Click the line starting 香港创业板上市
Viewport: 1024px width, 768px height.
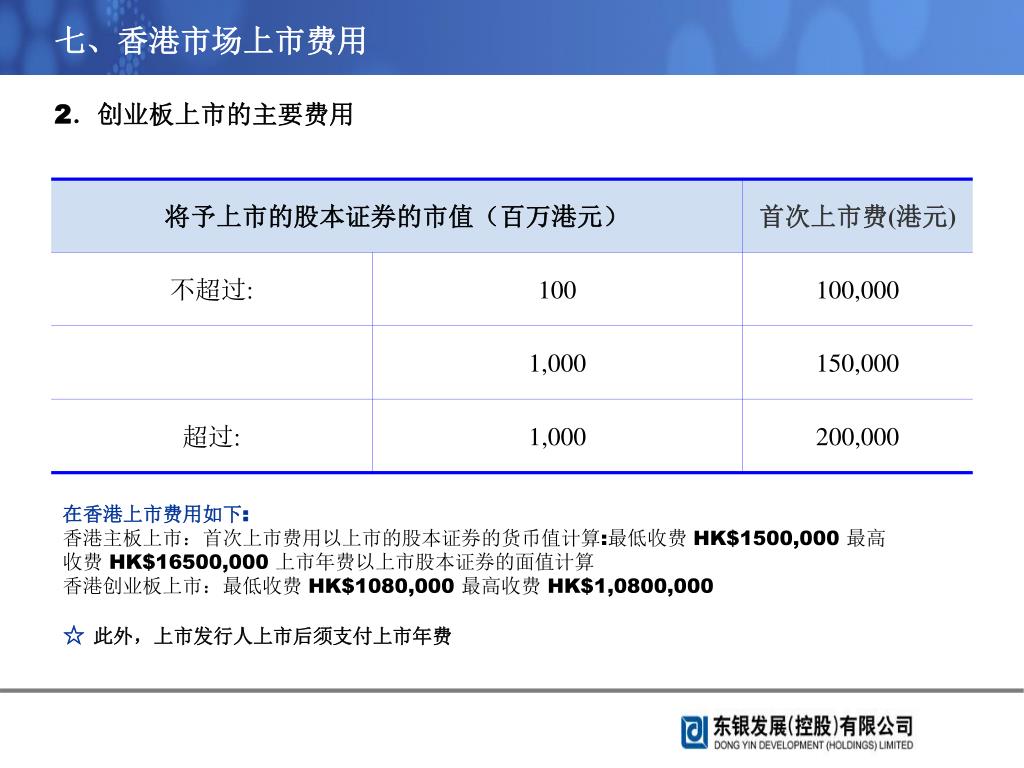pyautogui.click(x=388, y=586)
